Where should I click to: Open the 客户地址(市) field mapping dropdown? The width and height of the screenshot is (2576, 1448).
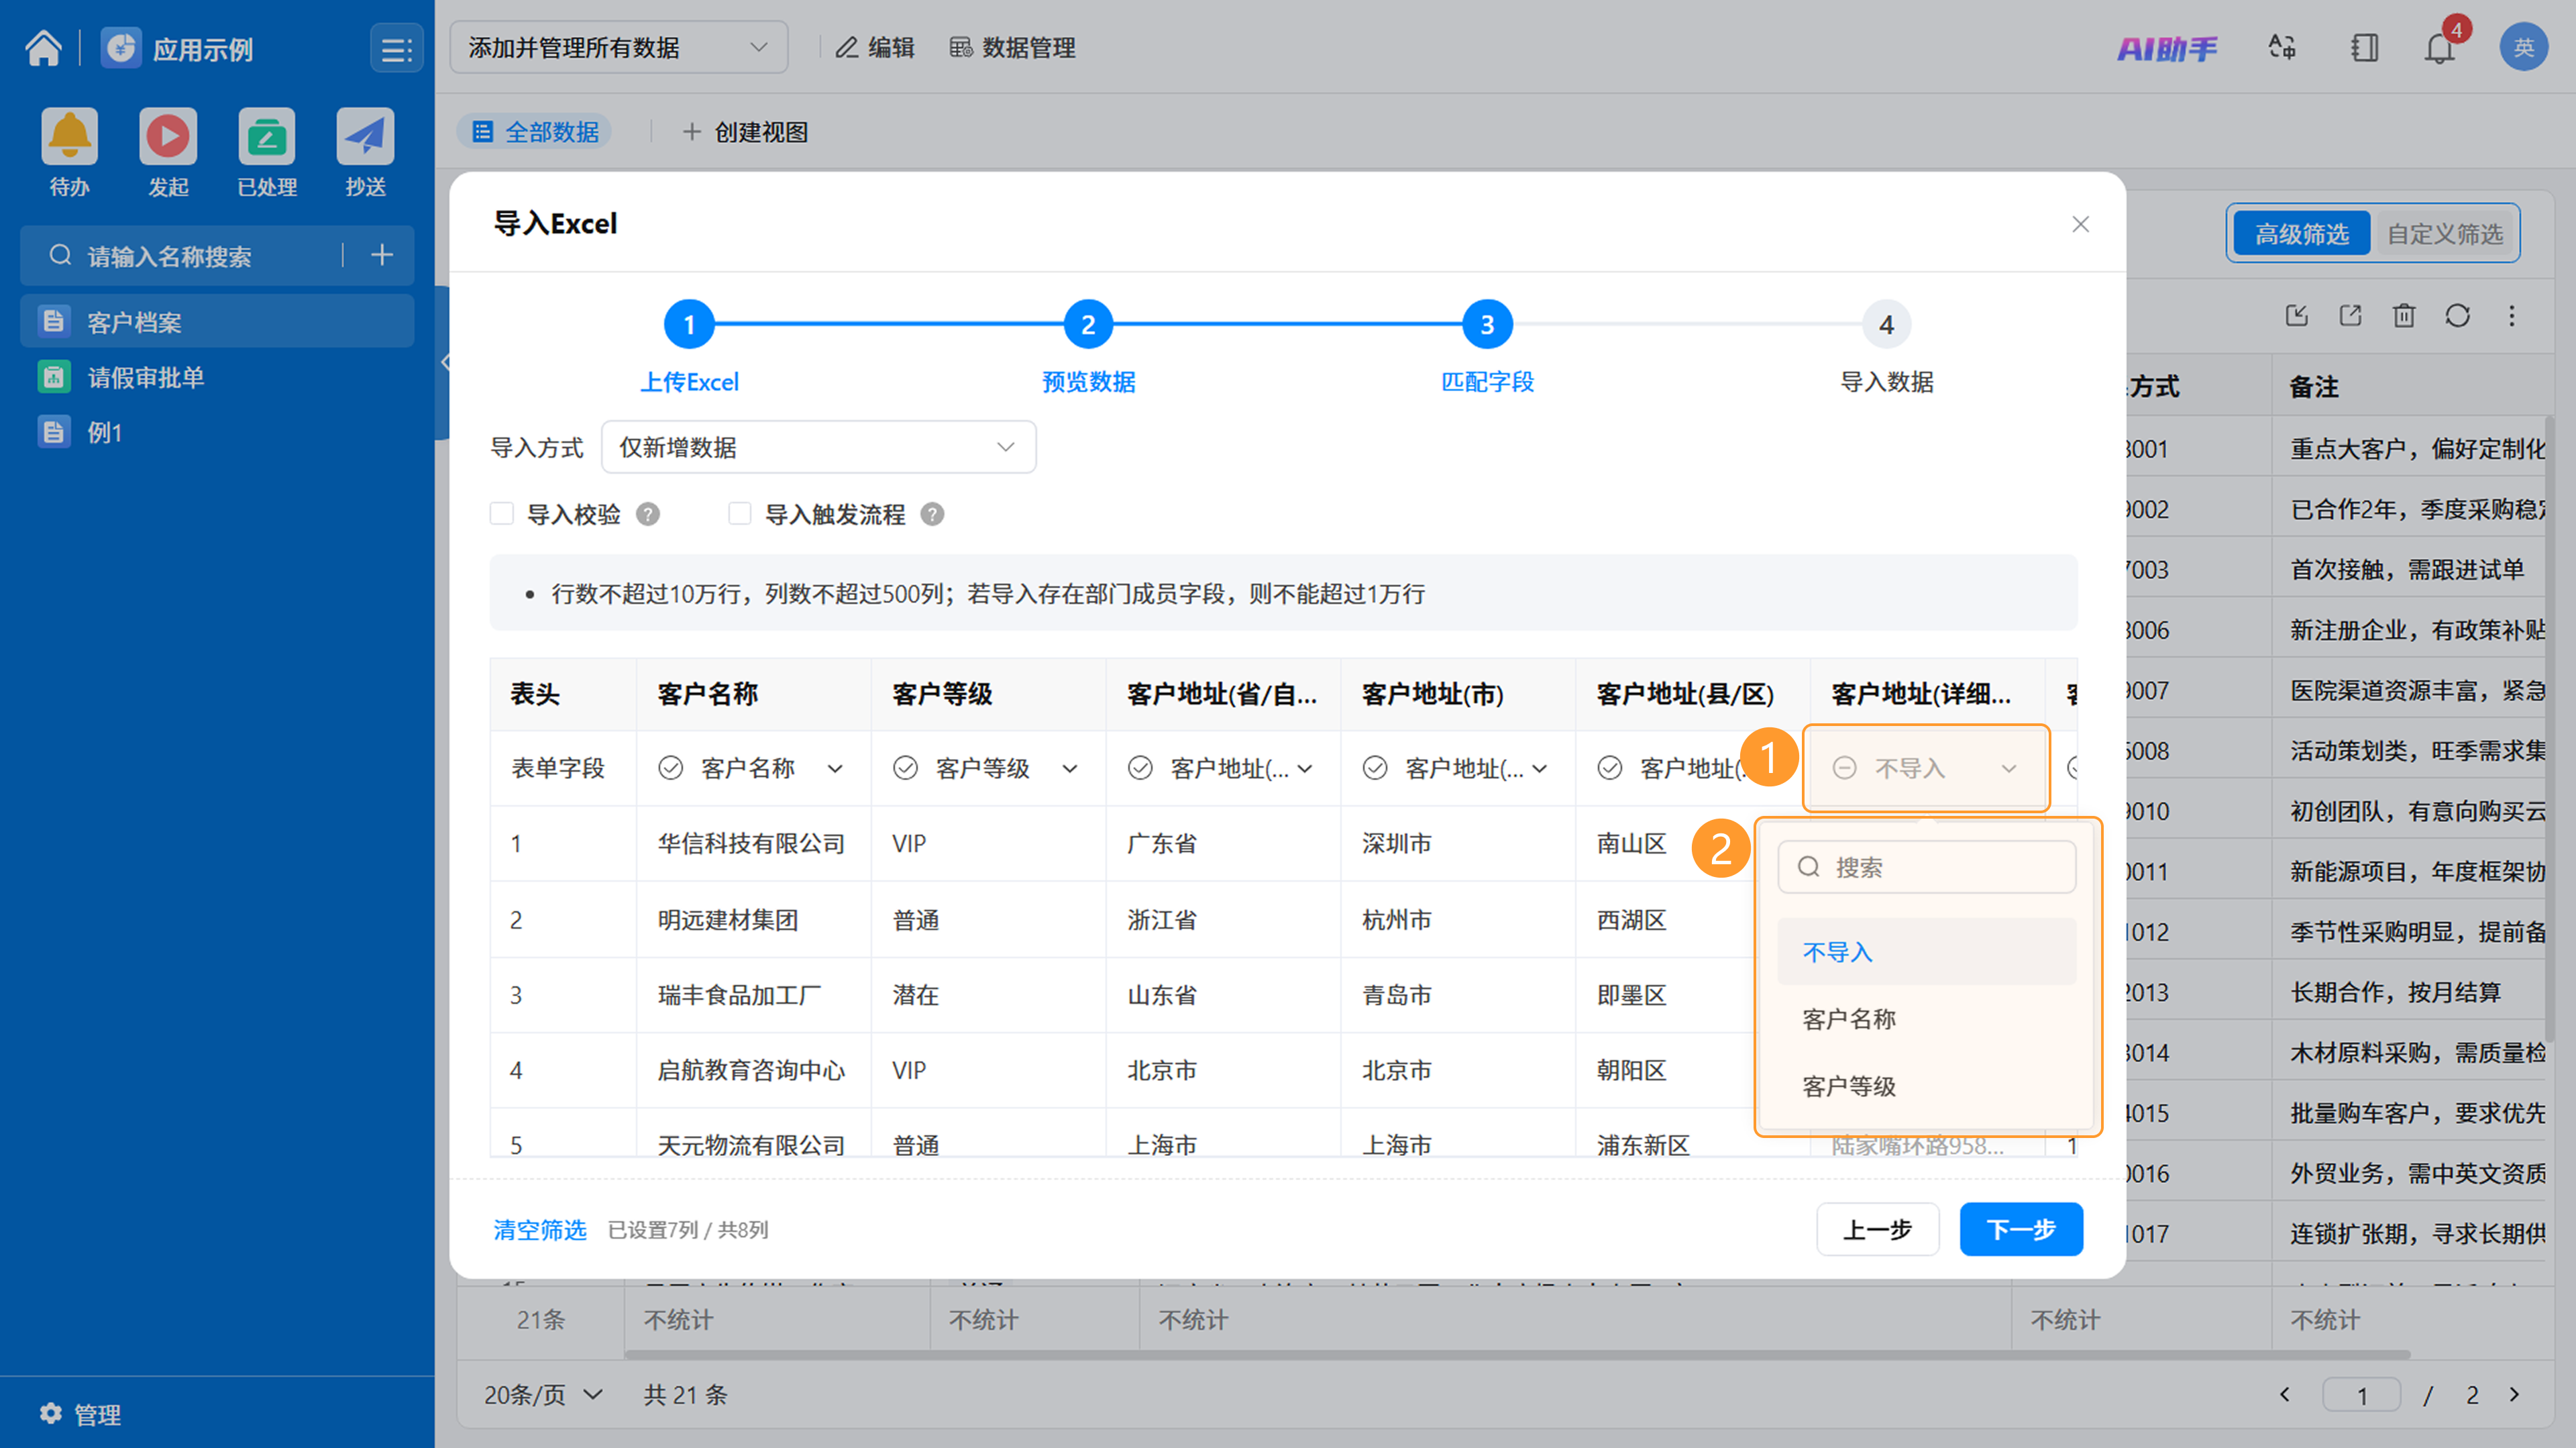click(x=1456, y=768)
